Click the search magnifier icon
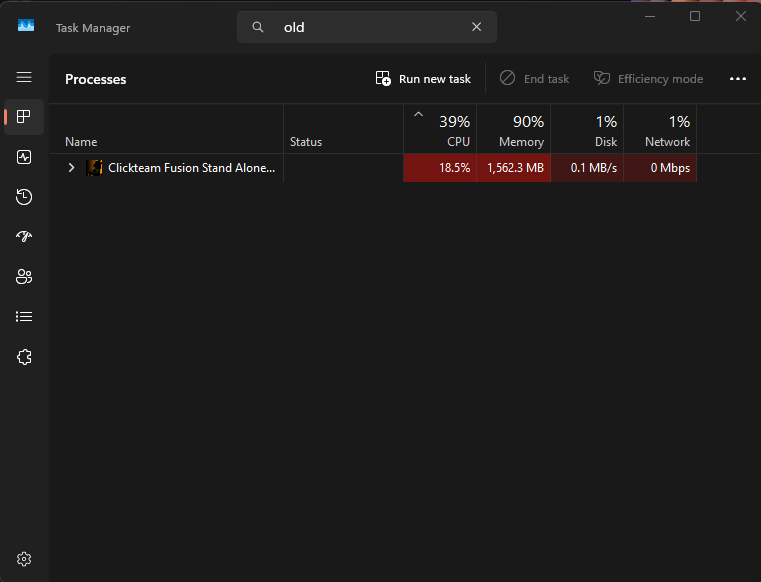Image resolution: width=761 pixels, height=582 pixels. 258,27
